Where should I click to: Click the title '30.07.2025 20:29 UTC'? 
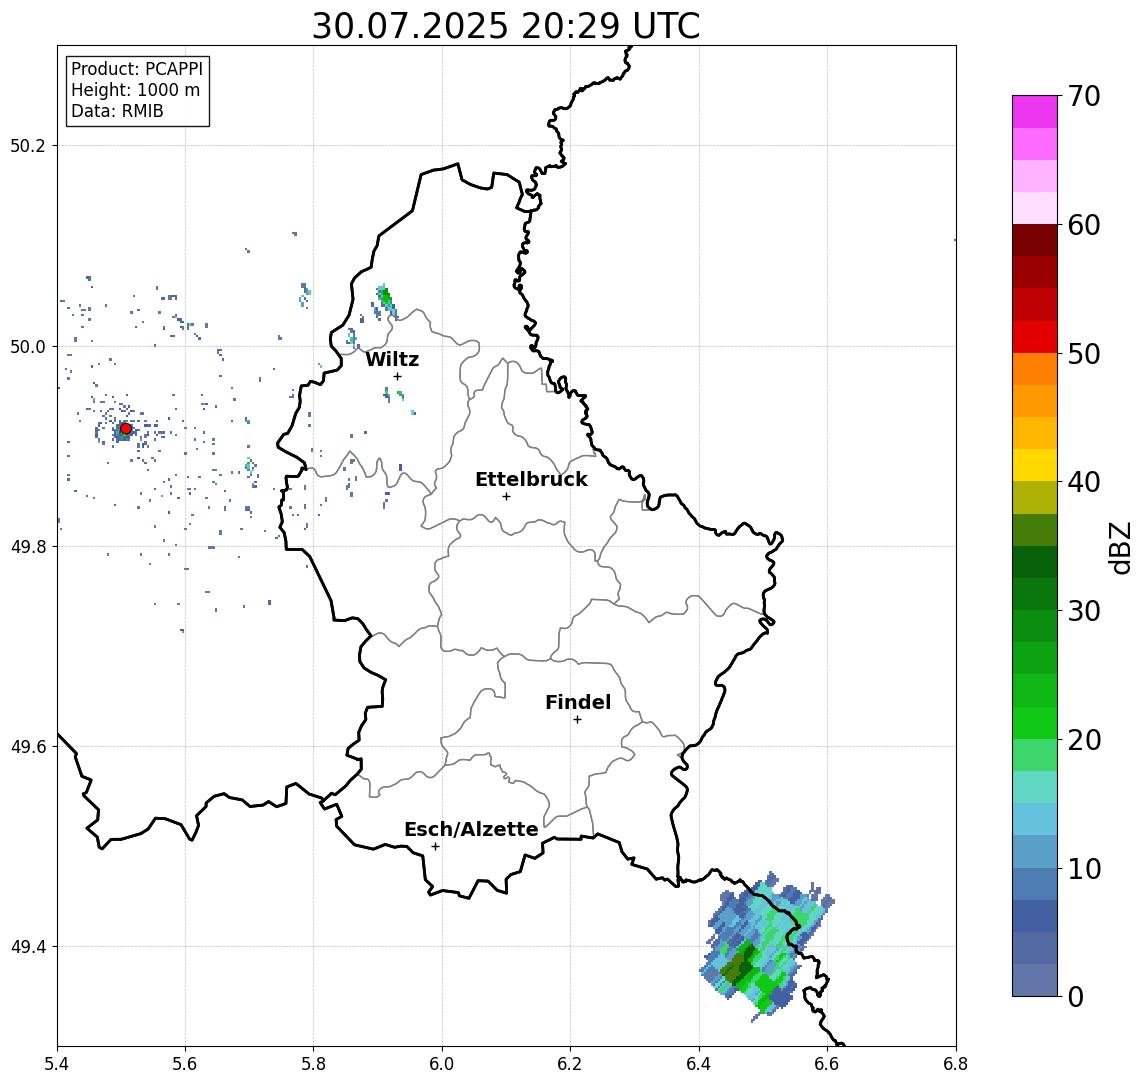coord(506,26)
